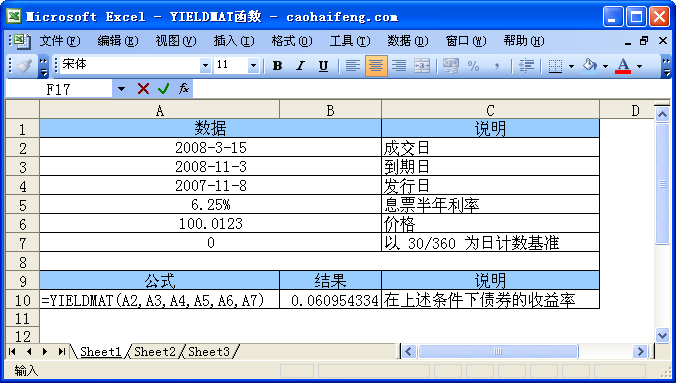Click horizontal scrollbar right arrow
676x383 pixels.
(x=640, y=352)
